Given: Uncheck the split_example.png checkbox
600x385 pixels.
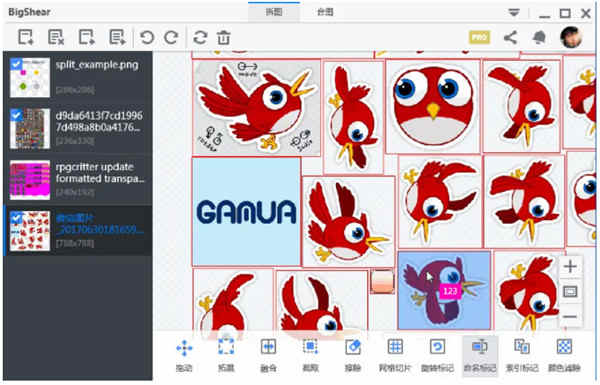Looking at the screenshot, I should [16, 64].
